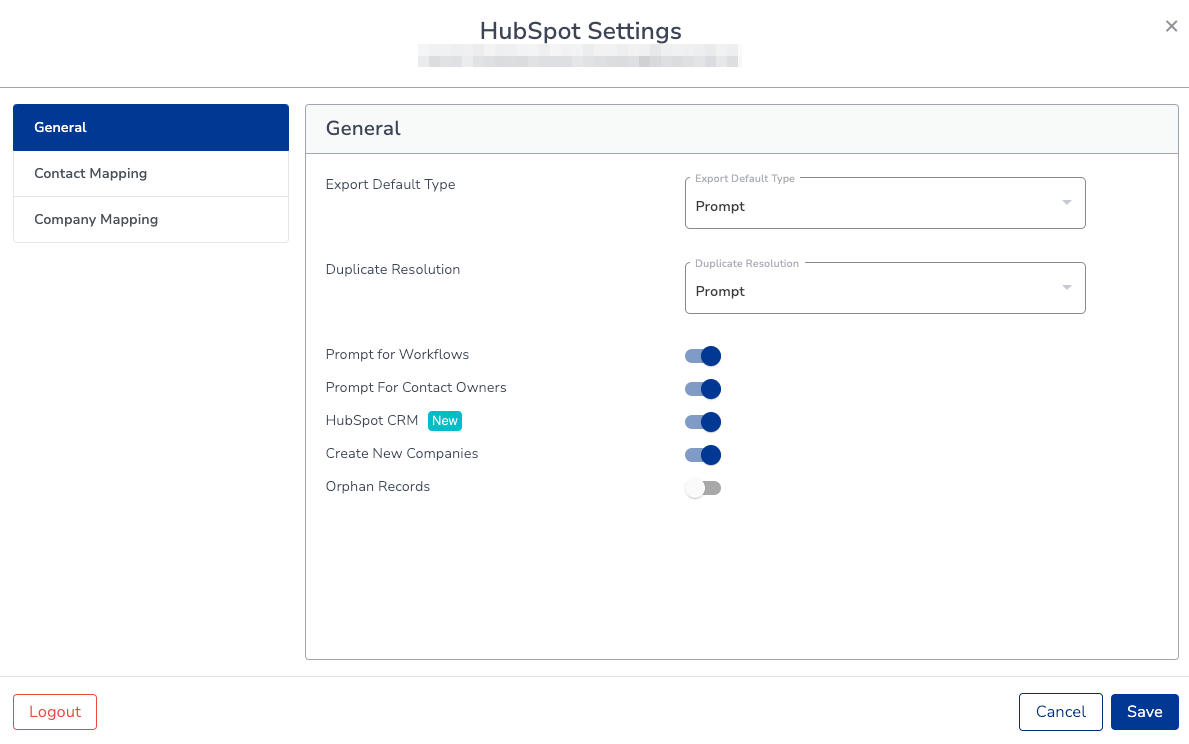Open the Export Default Type dropdown

[x=885, y=203]
